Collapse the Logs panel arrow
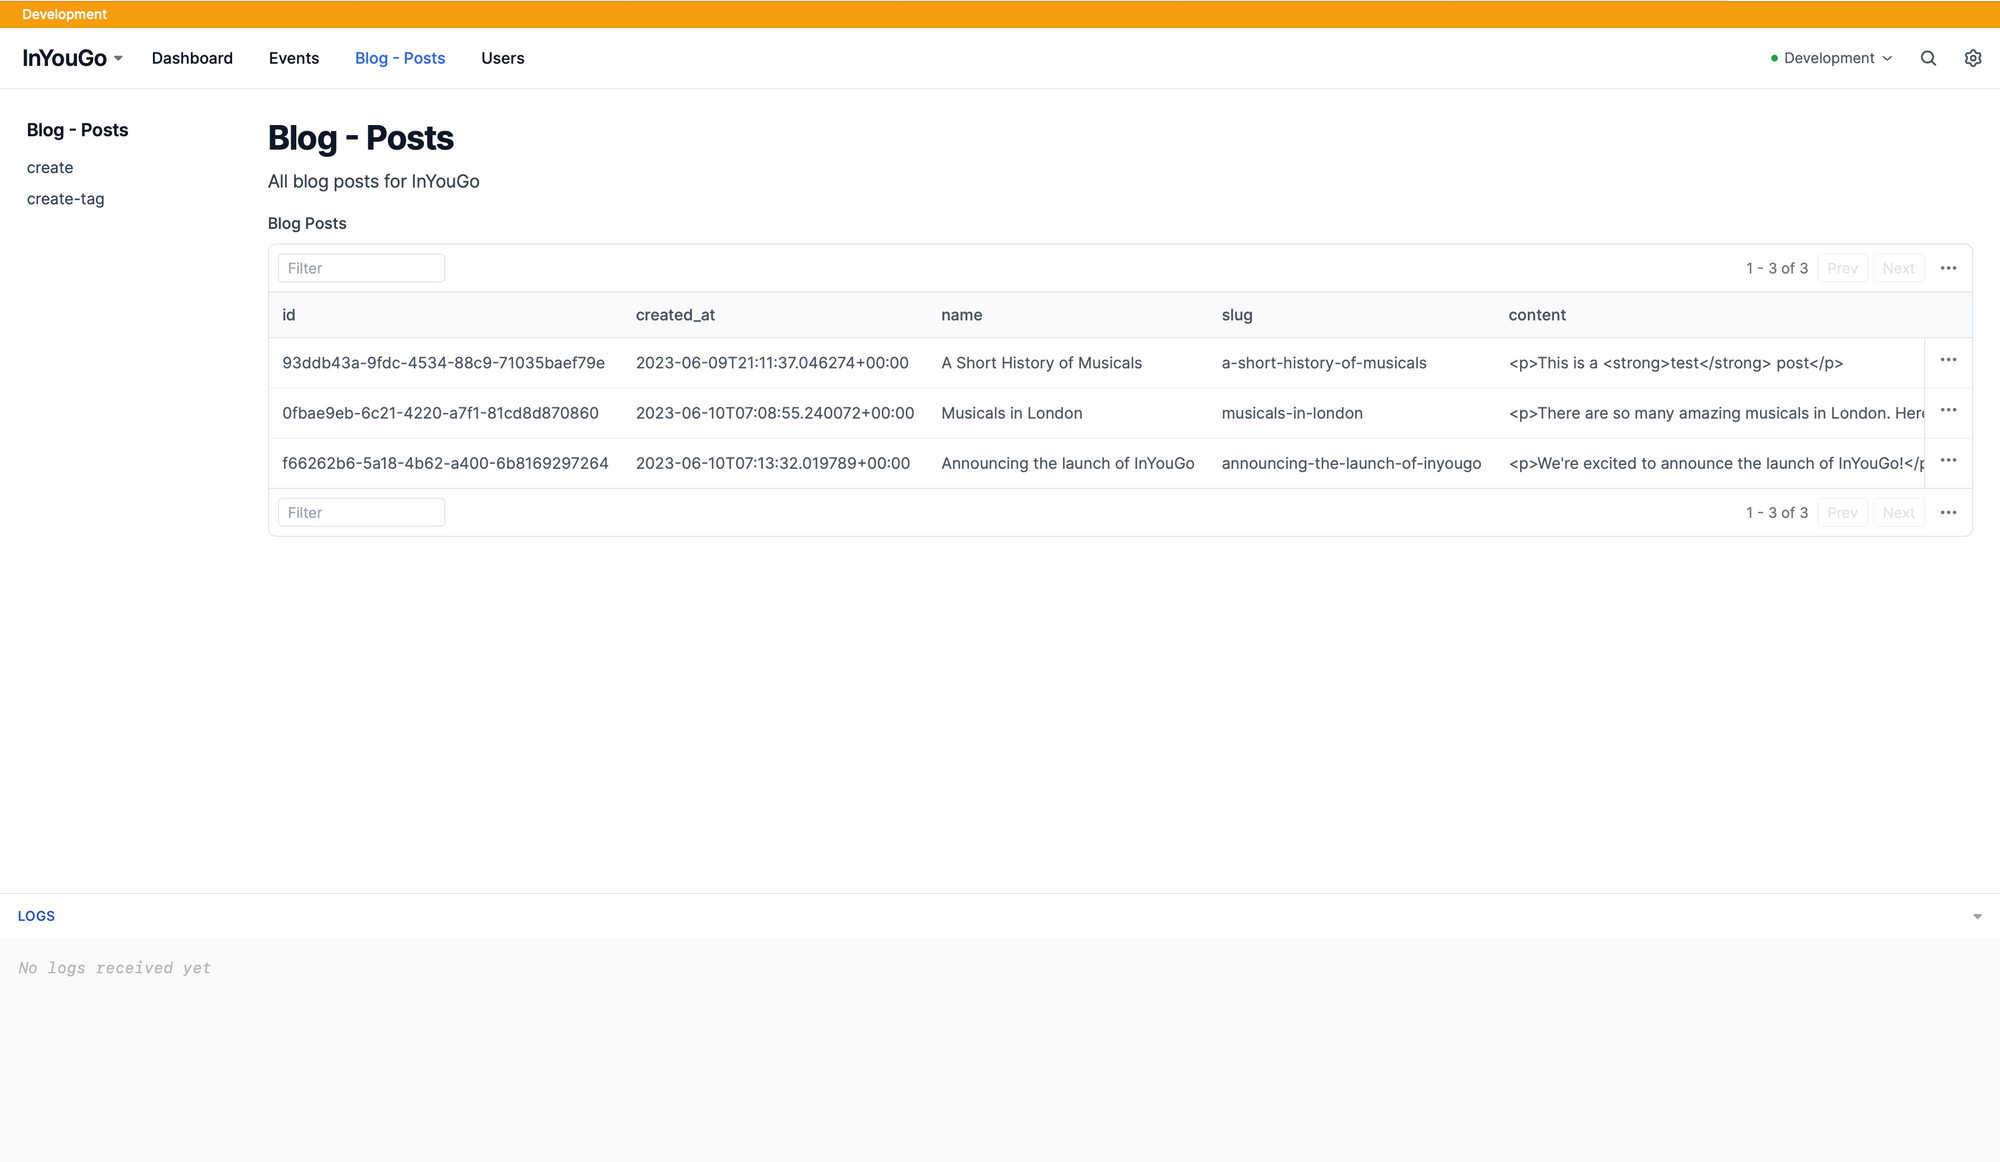This screenshot has height=1162, width=2000. [1976, 916]
